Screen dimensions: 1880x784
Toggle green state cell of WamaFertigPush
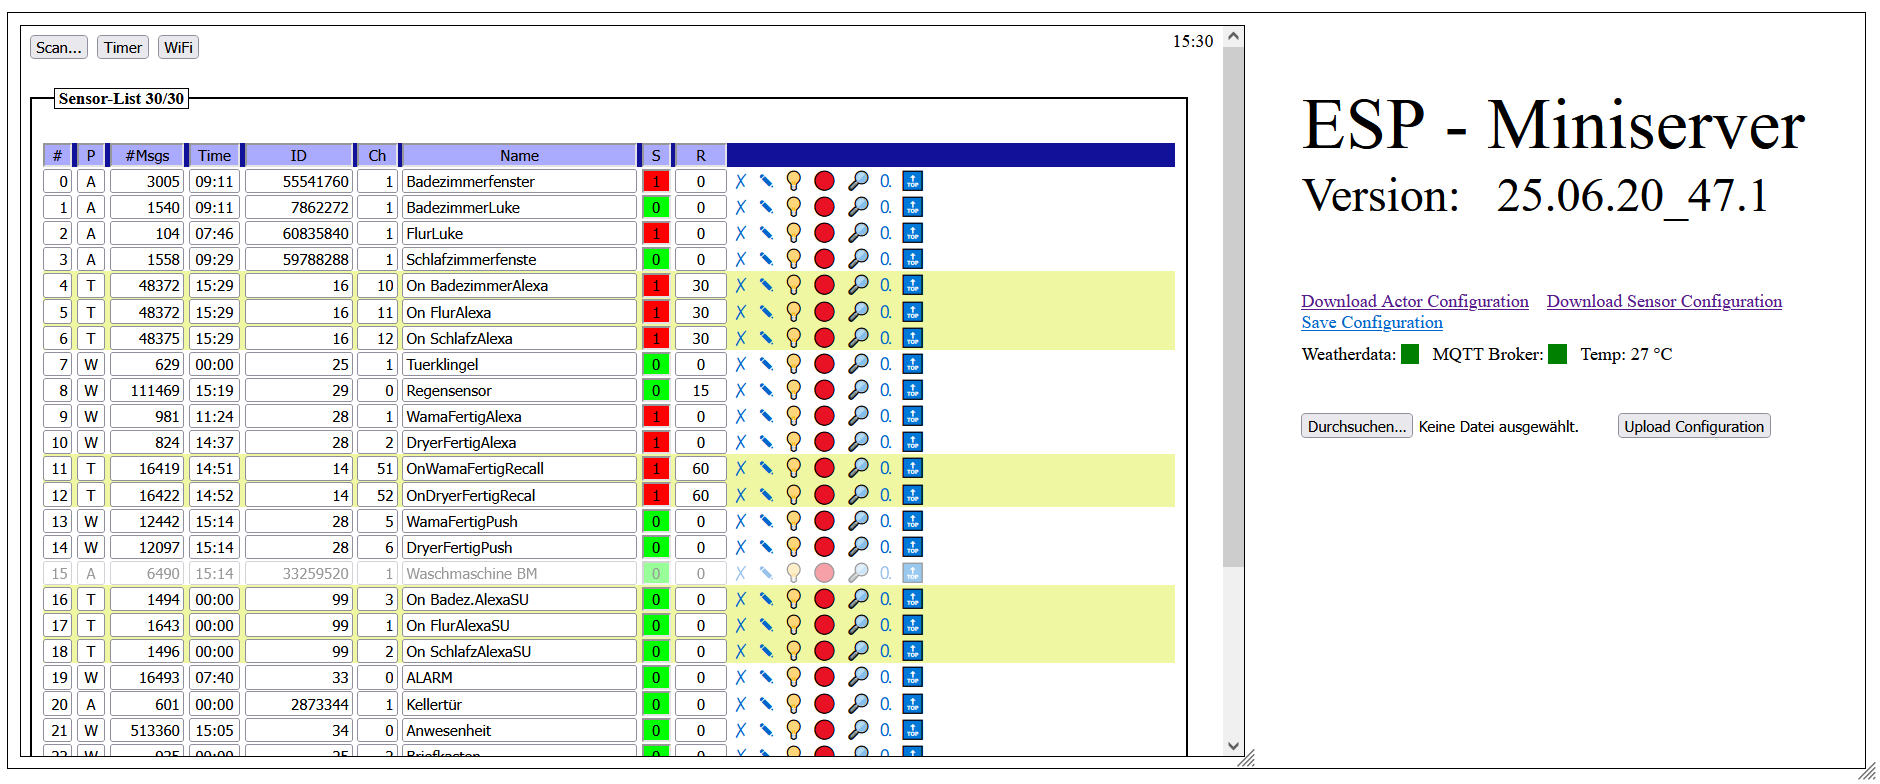coord(656,522)
